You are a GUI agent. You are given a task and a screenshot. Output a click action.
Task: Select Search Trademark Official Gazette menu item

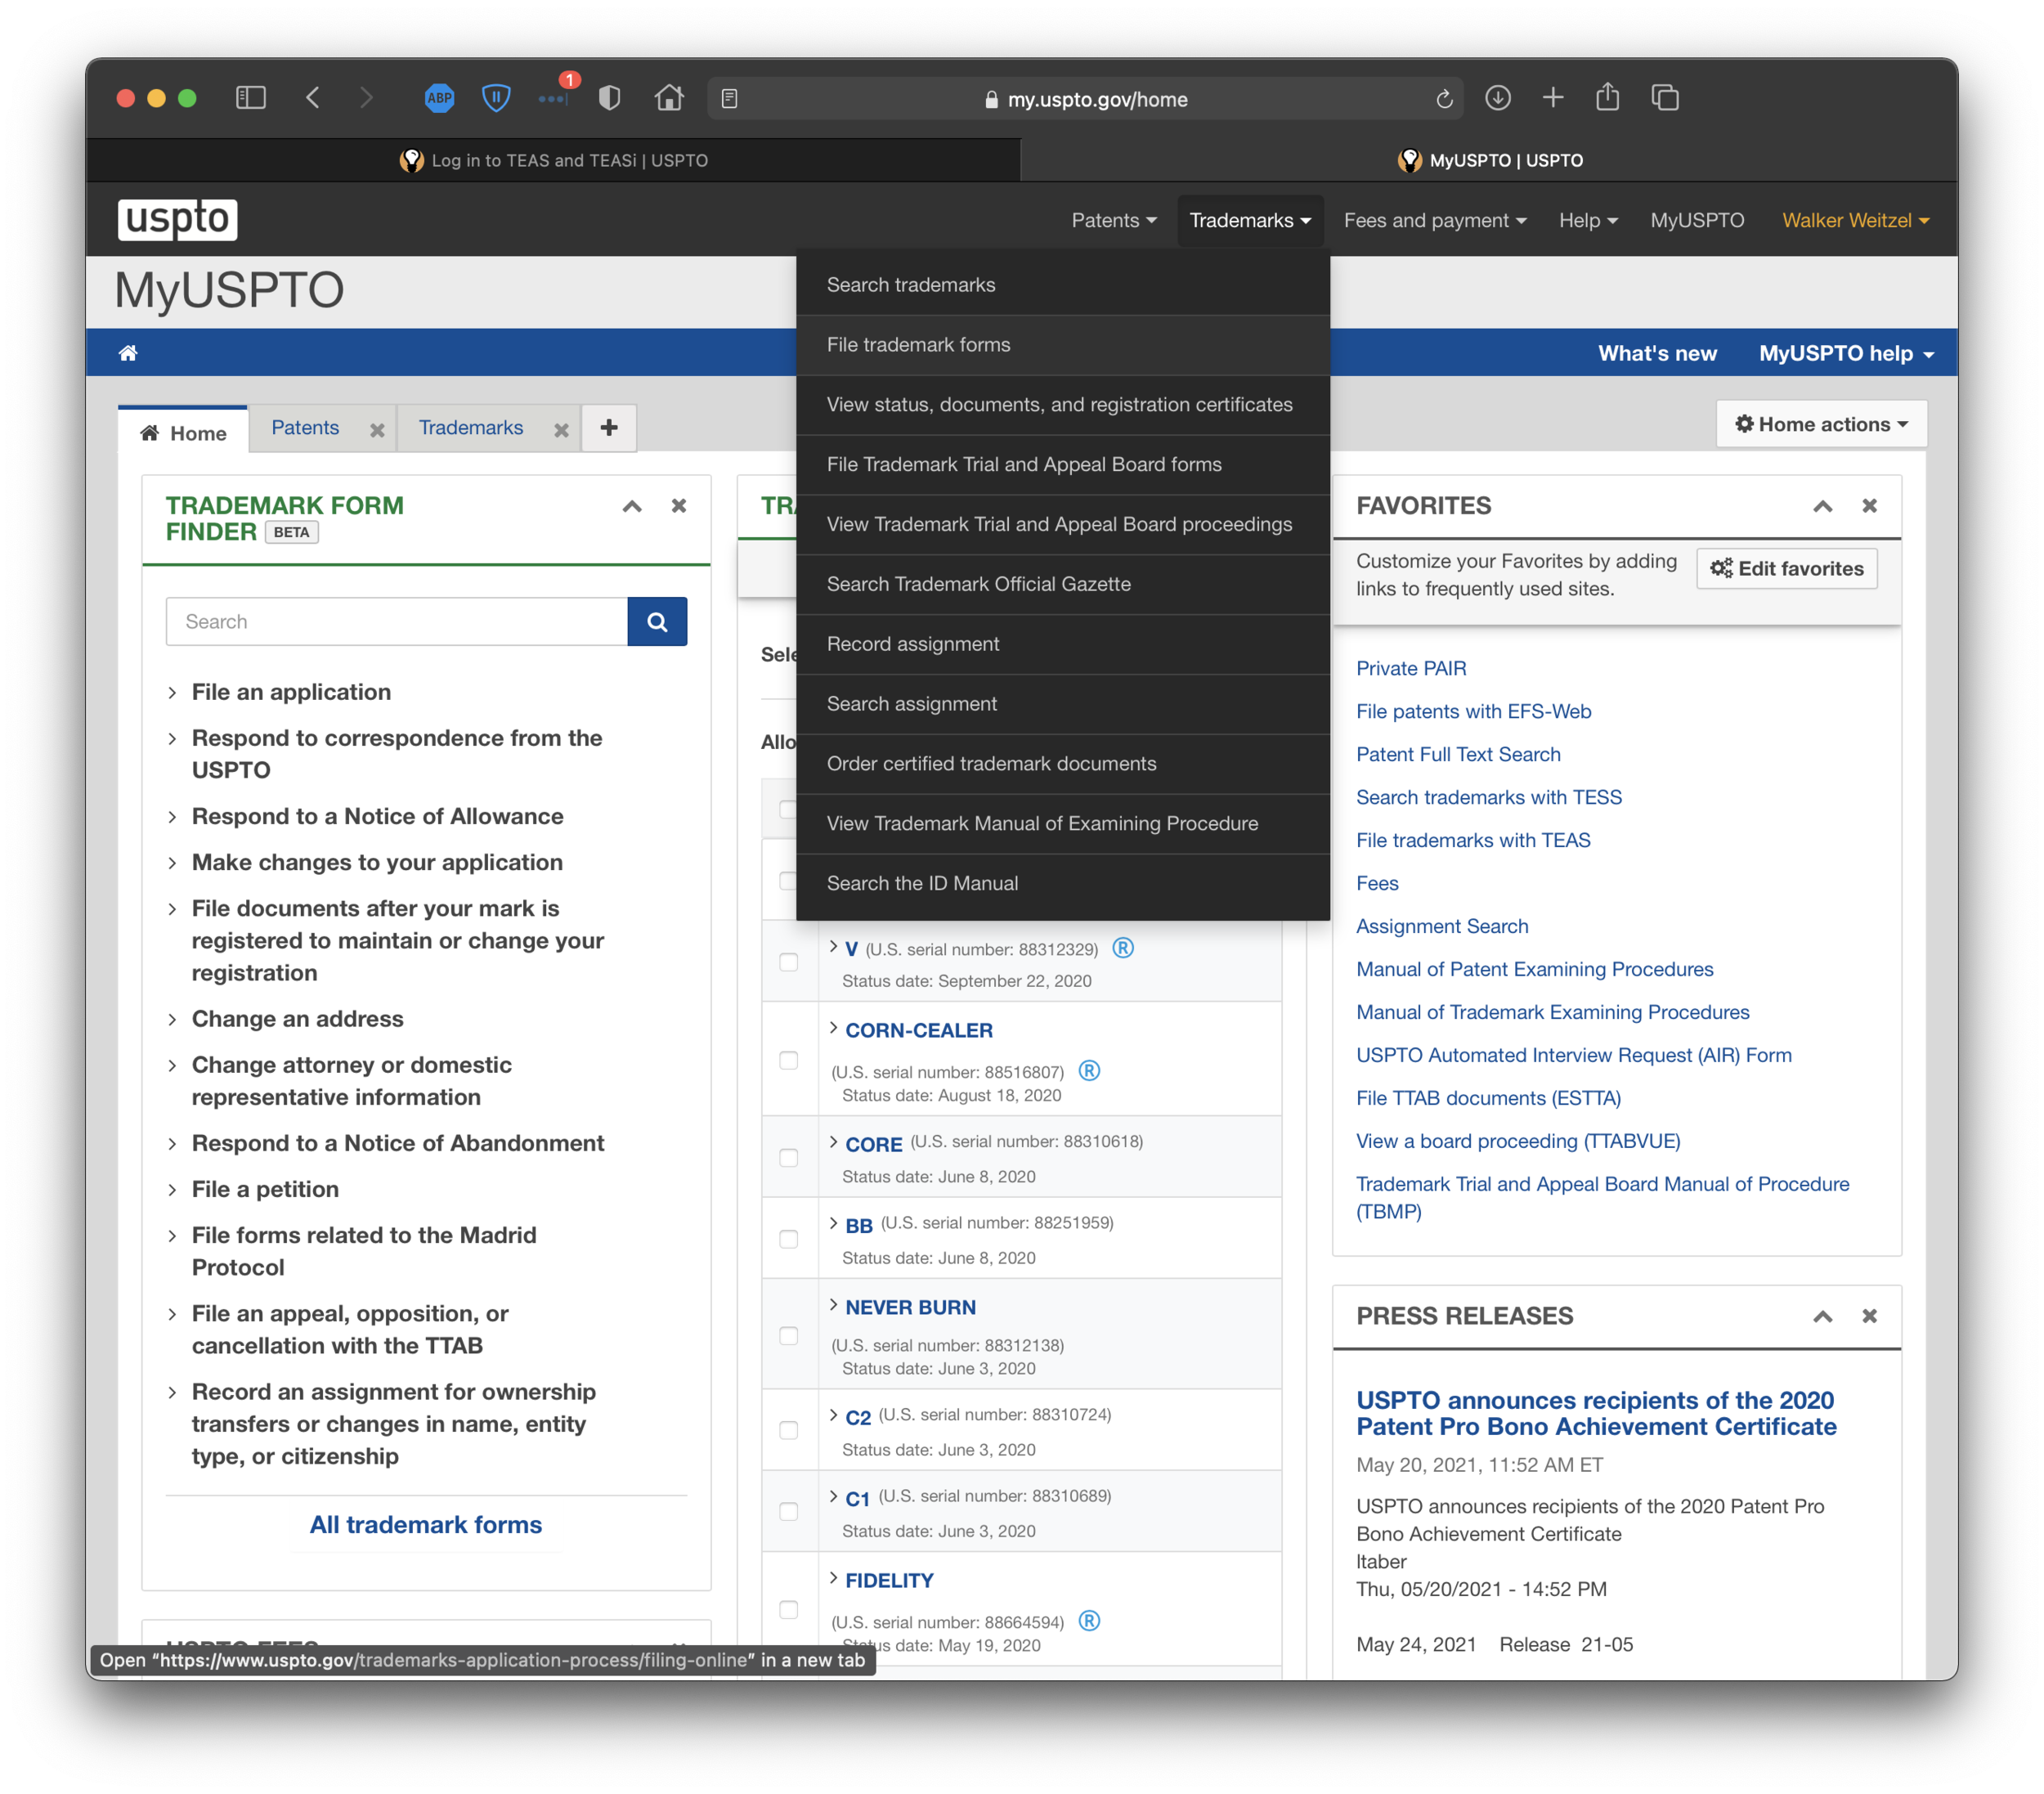point(1062,584)
